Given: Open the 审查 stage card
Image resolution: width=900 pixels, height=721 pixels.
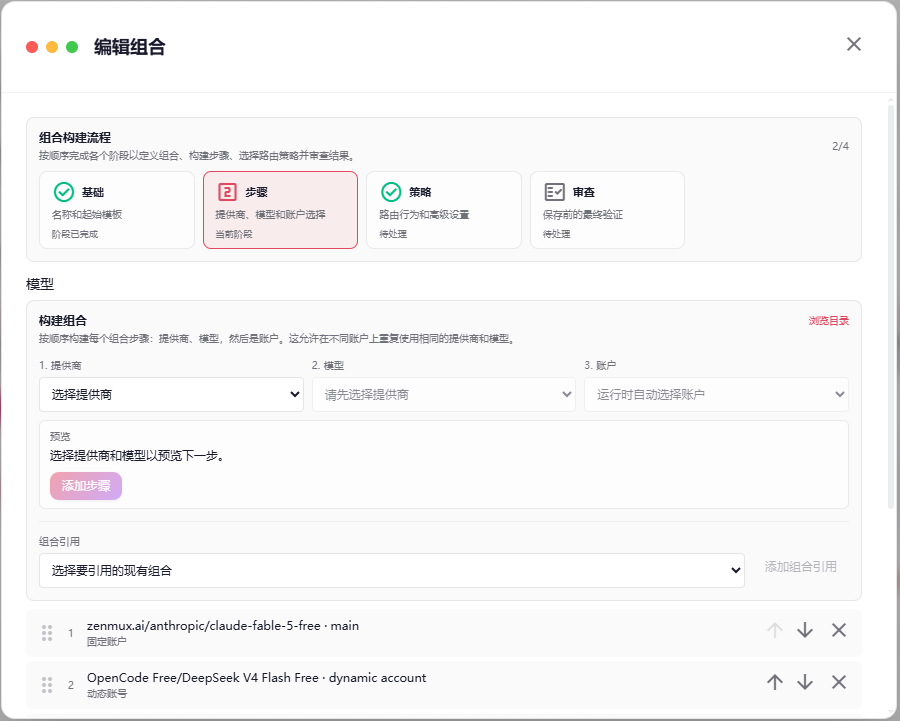Looking at the screenshot, I should (607, 210).
